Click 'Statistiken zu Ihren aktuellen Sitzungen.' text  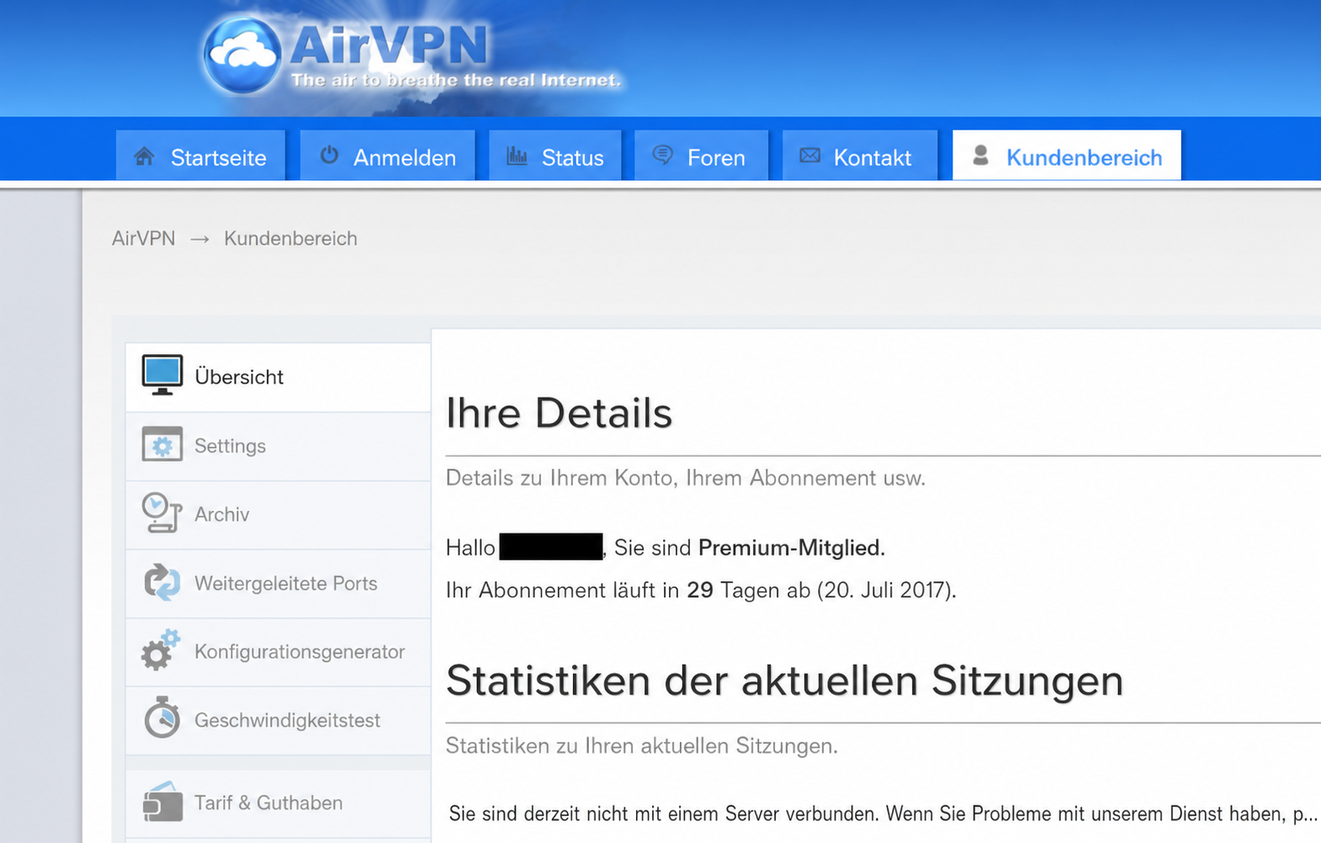pos(642,746)
